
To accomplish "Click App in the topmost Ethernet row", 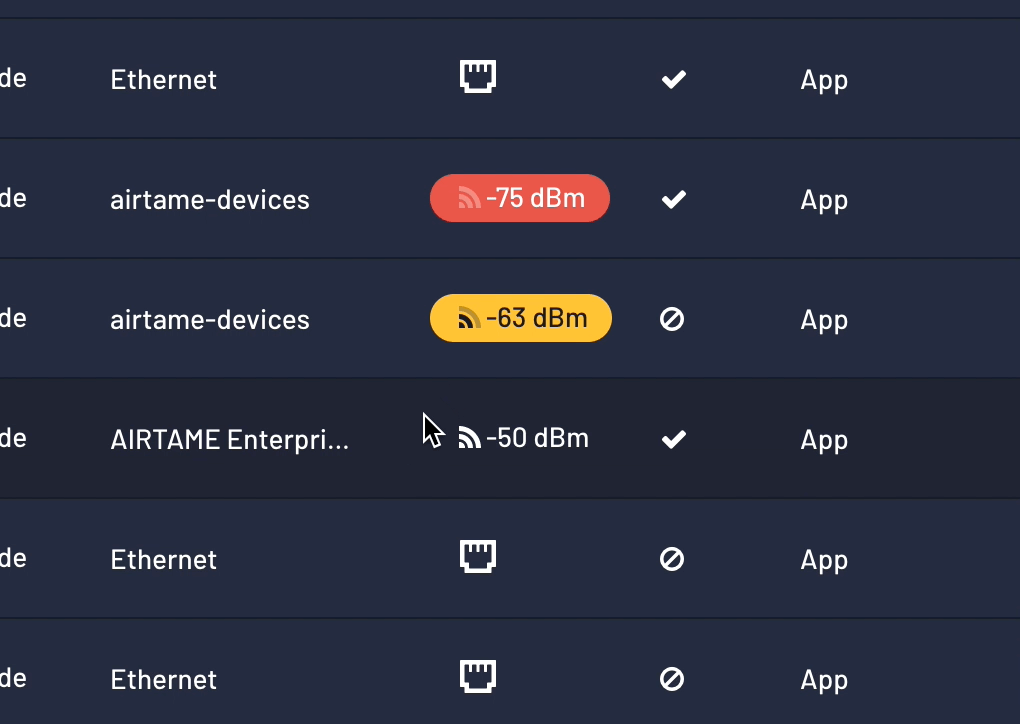I will 824,80.
